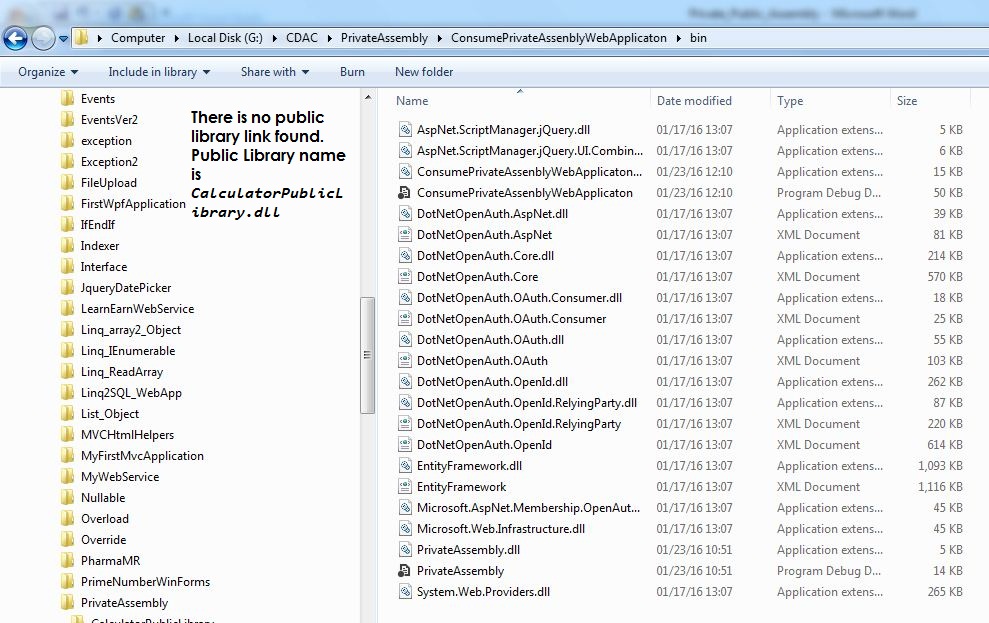The width and height of the screenshot is (989, 623).
Task: Click the 01/23/16 10:51 date of PrivateAssembly.dll
Action: 694,550
